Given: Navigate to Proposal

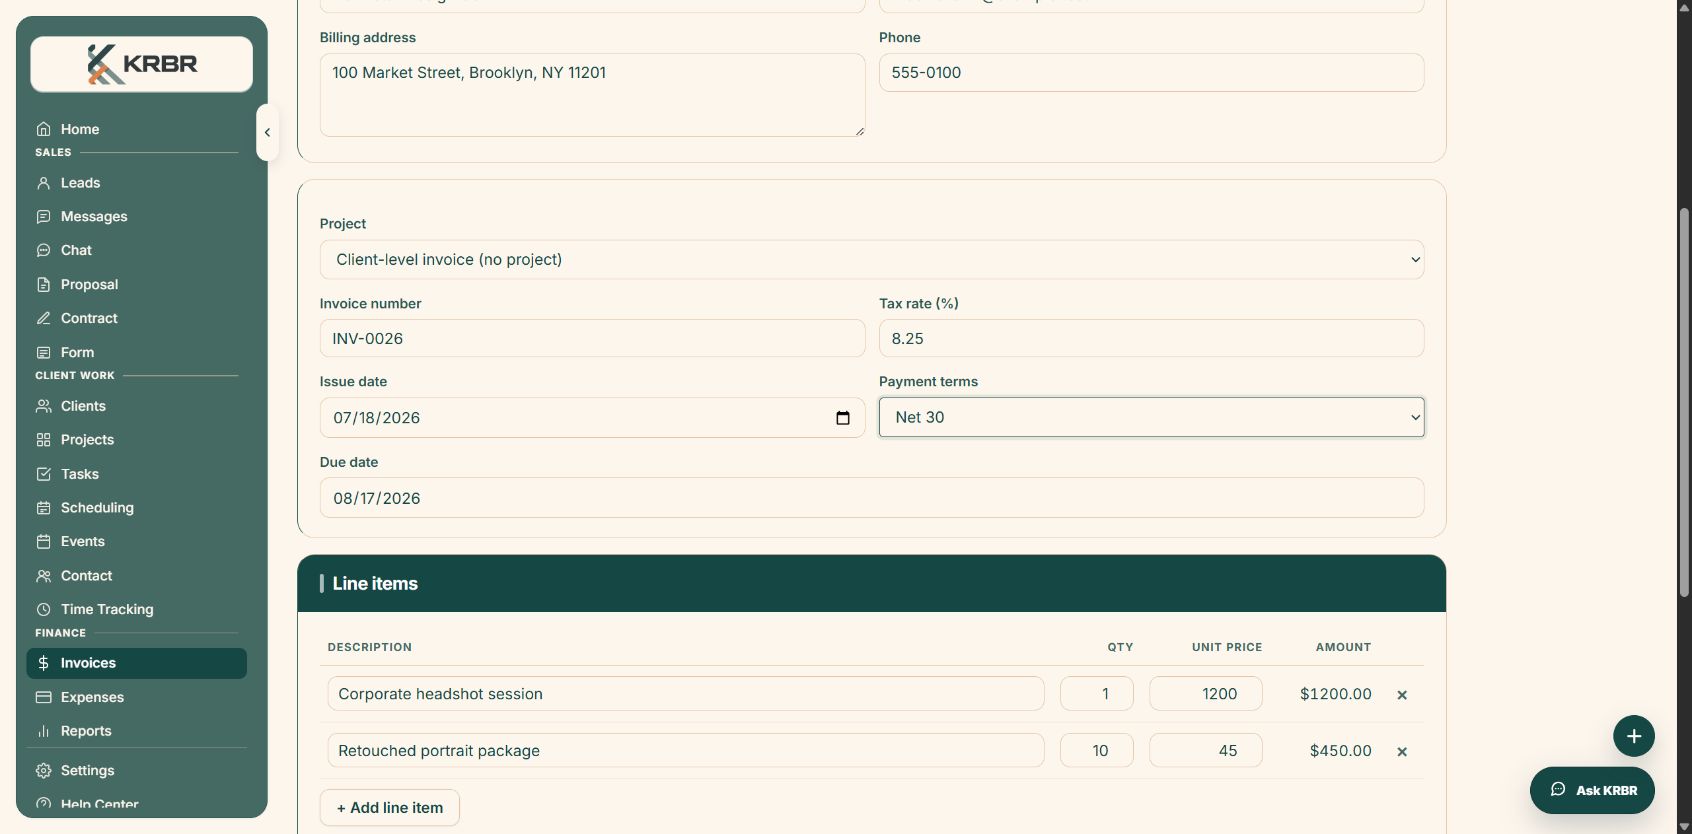Looking at the screenshot, I should tap(137, 285).
